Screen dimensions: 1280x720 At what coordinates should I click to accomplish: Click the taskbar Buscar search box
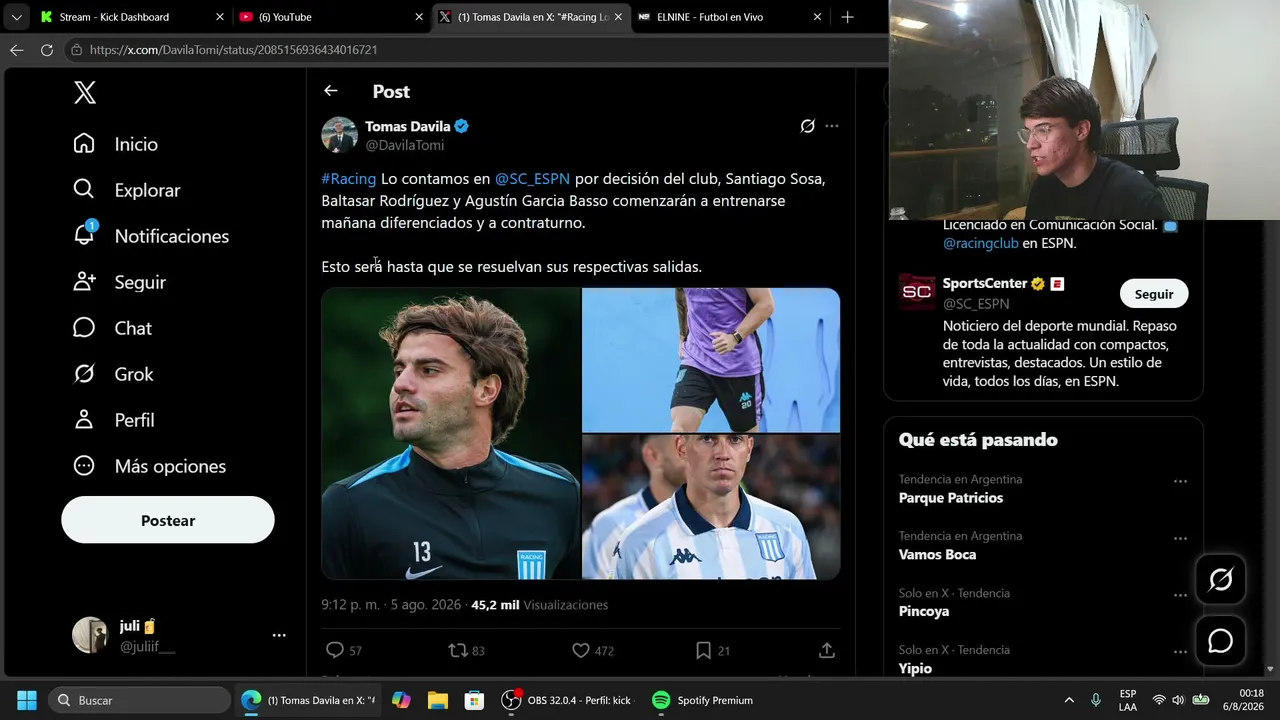[x=139, y=700]
